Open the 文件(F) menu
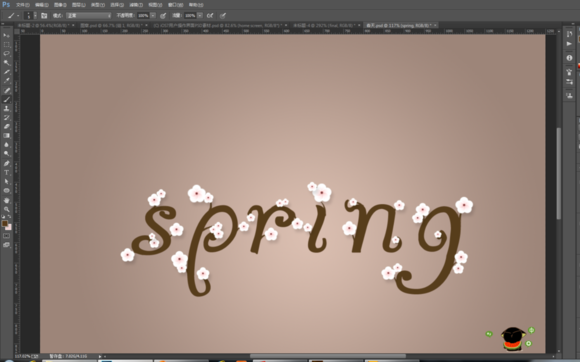The width and height of the screenshot is (580, 362). tap(23, 5)
